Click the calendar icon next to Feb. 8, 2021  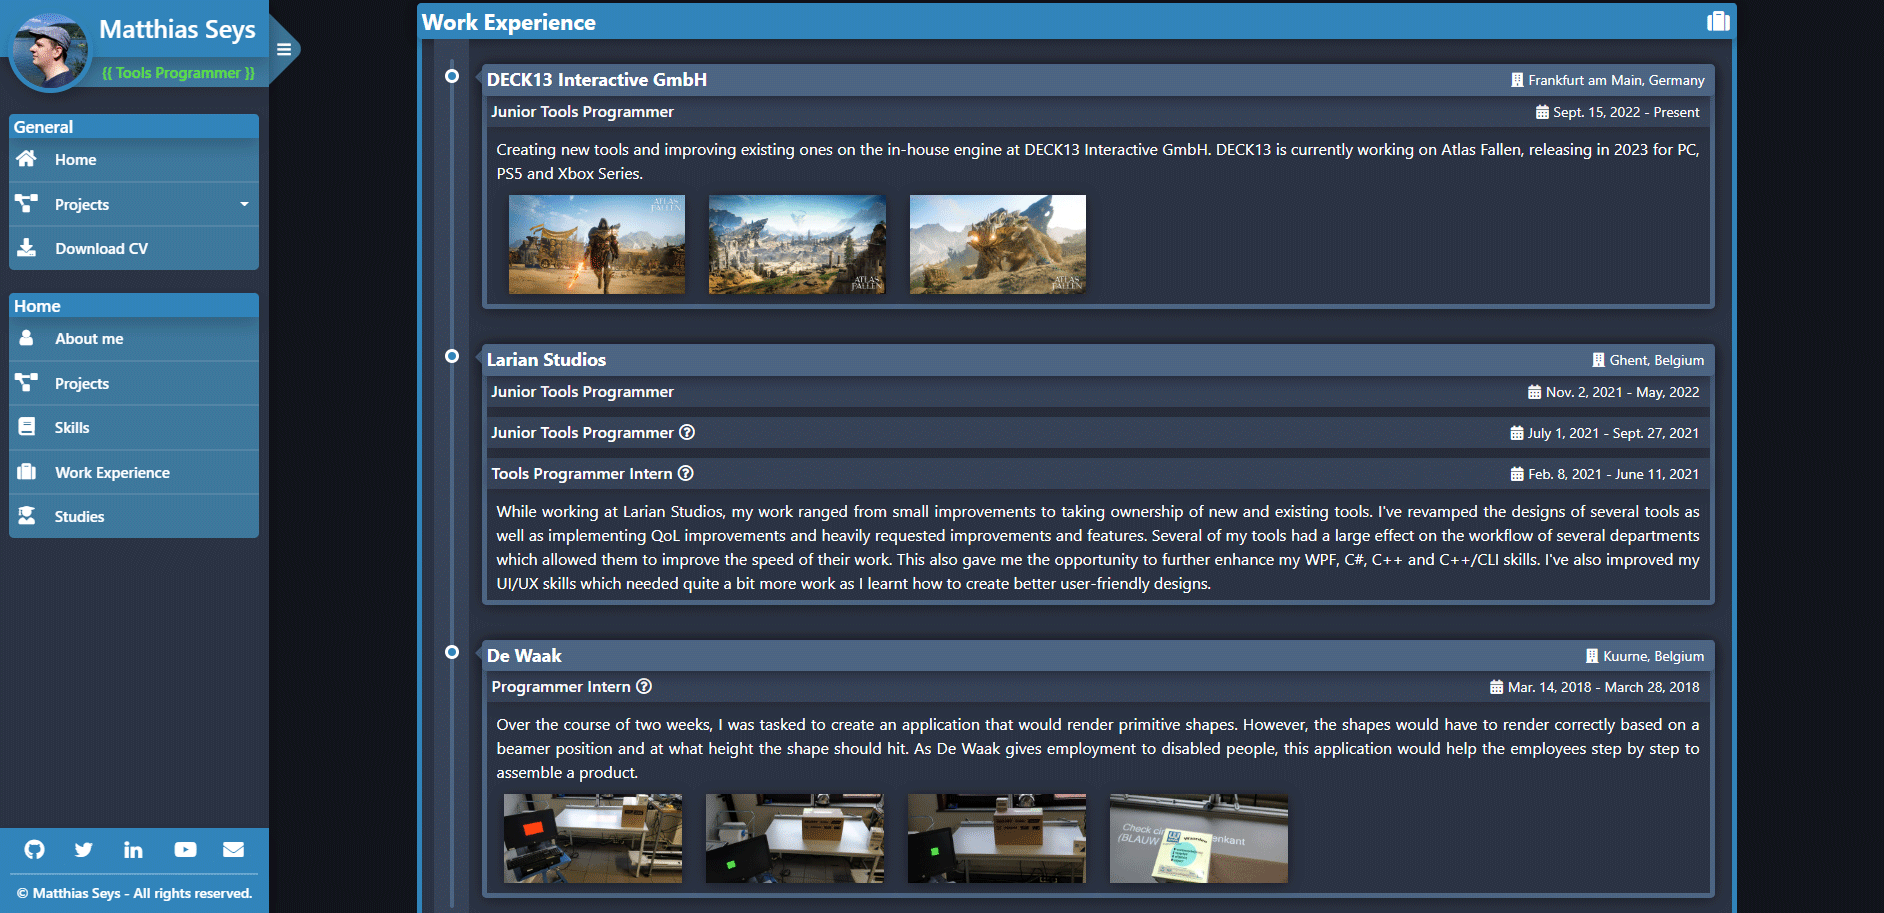1517,474
